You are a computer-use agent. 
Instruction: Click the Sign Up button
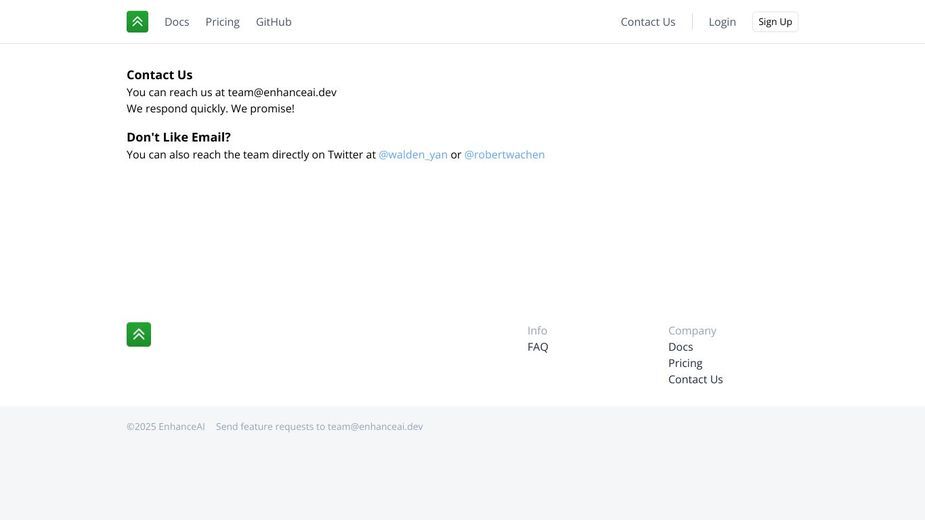[775, 22]
